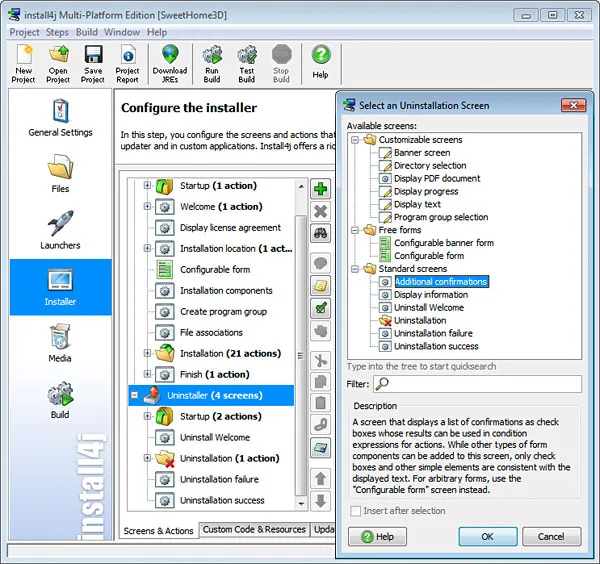Expand the Welcome (1 action) node
The image size is (600, 564).
coord(147,207)
